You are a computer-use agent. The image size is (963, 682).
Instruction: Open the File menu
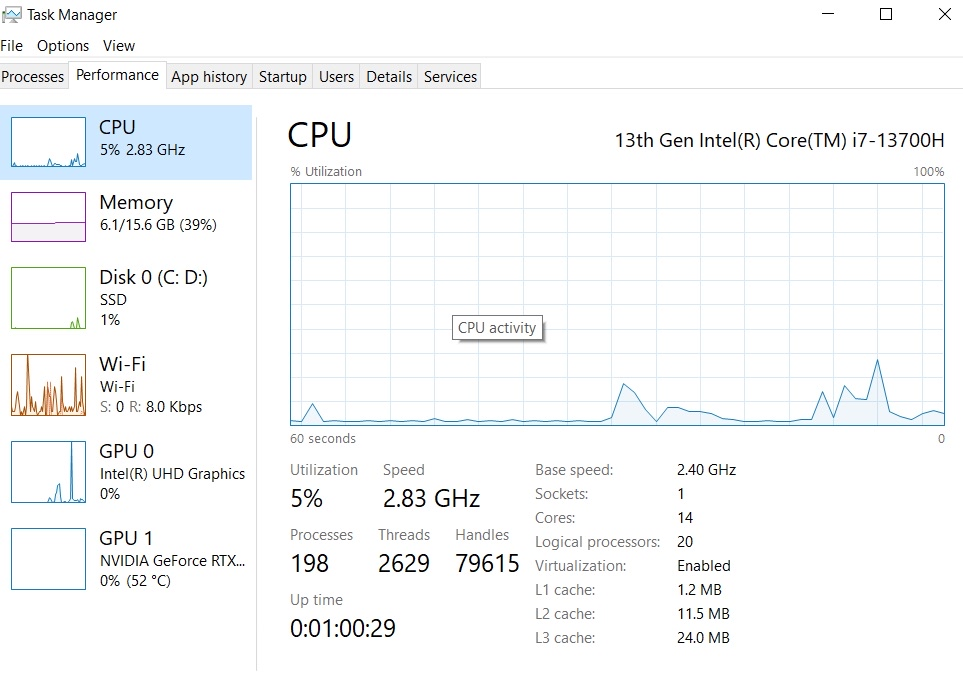12,46
